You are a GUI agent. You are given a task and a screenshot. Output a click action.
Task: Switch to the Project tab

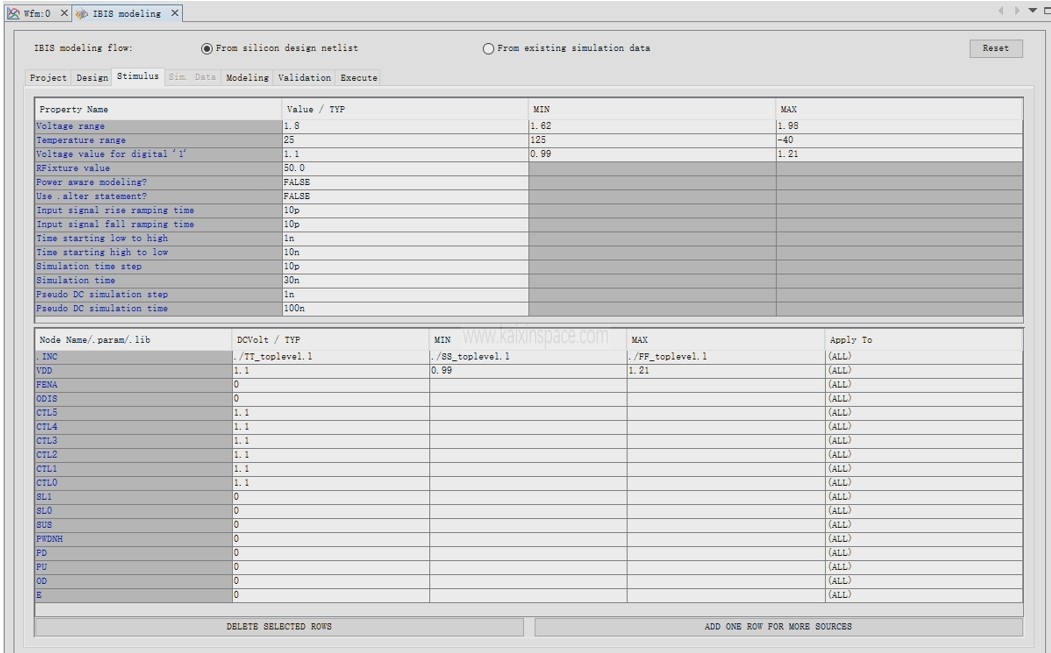point(49,77)
